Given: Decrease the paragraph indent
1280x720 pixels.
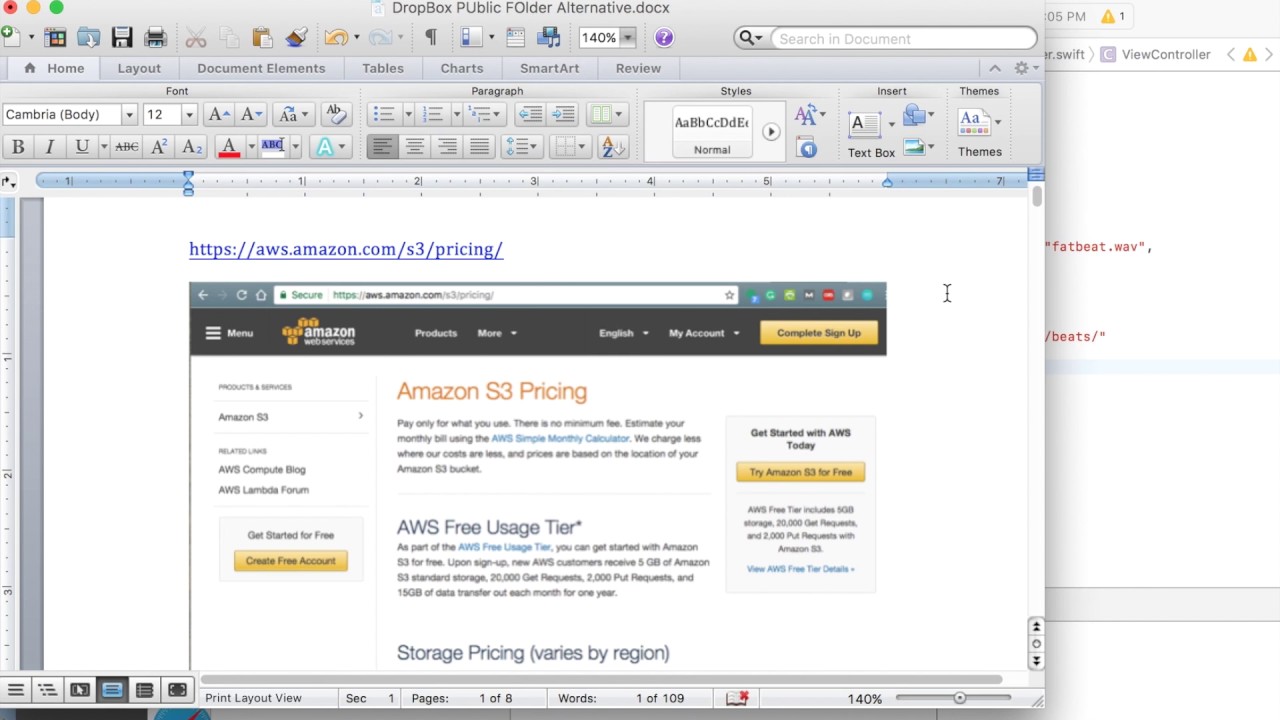Looking at the screenshot, I should click(530, 114).
